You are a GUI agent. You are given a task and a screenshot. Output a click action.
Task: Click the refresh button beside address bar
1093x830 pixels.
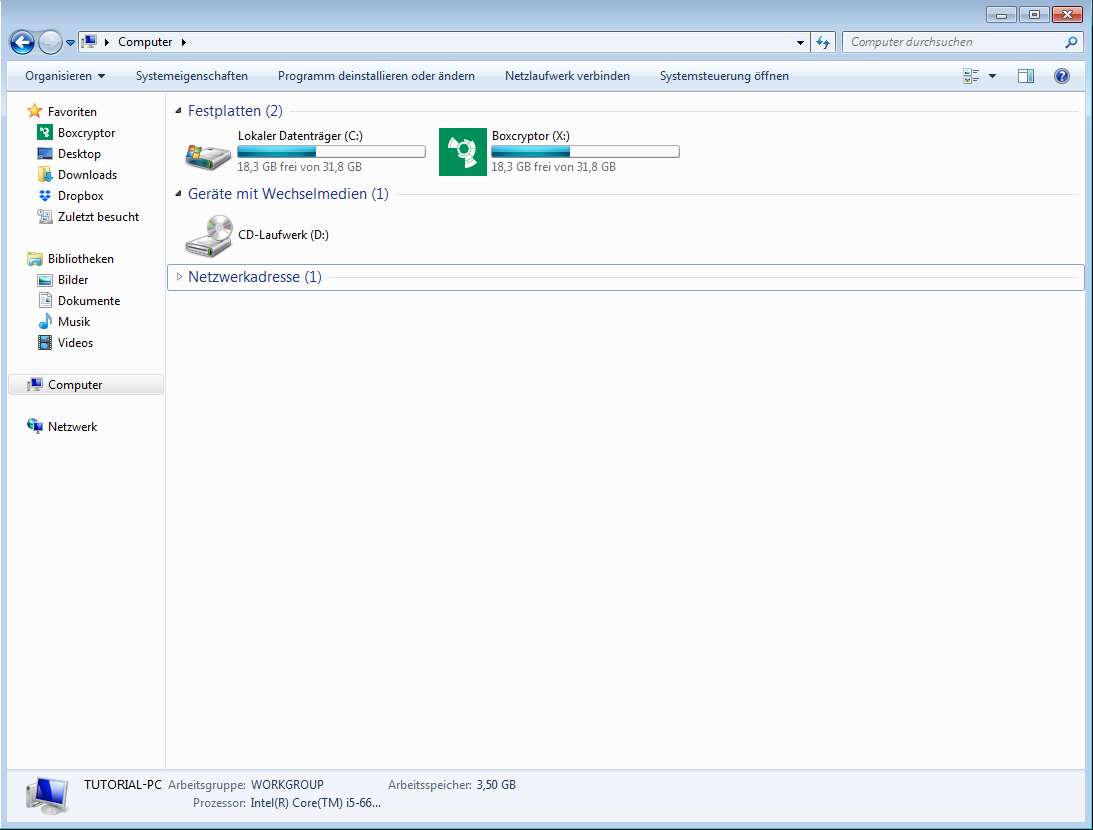(x=823, y=43)
